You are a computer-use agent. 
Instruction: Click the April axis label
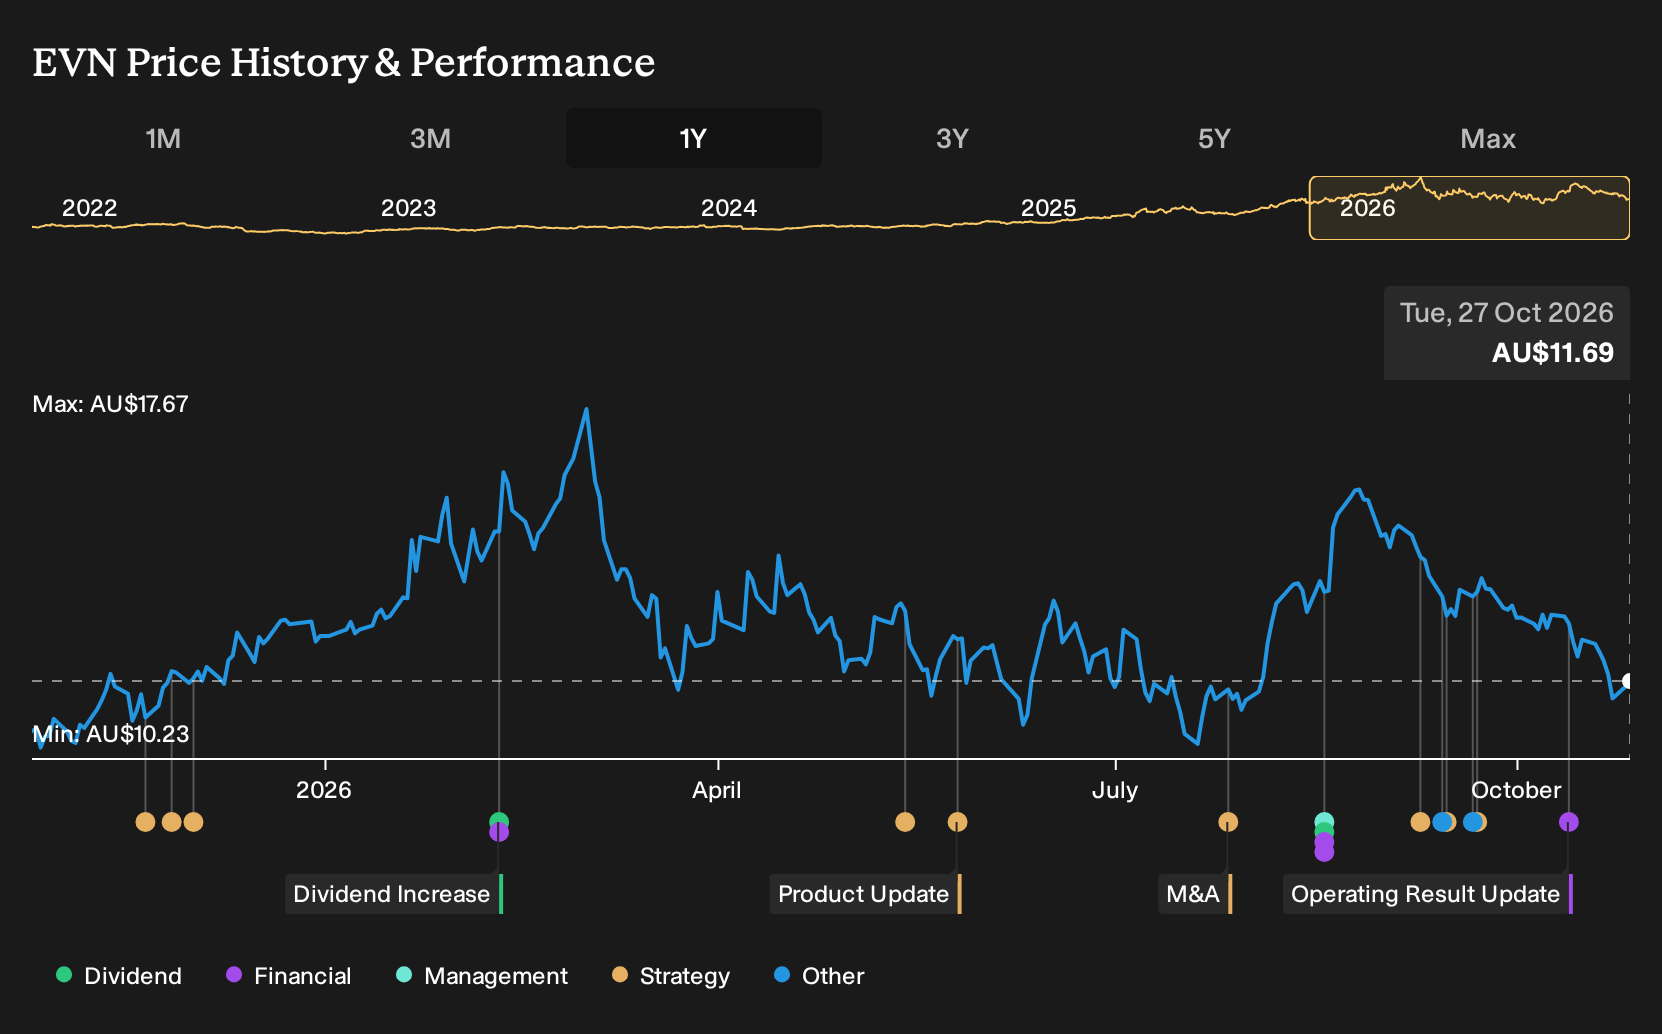coord(717,790)
